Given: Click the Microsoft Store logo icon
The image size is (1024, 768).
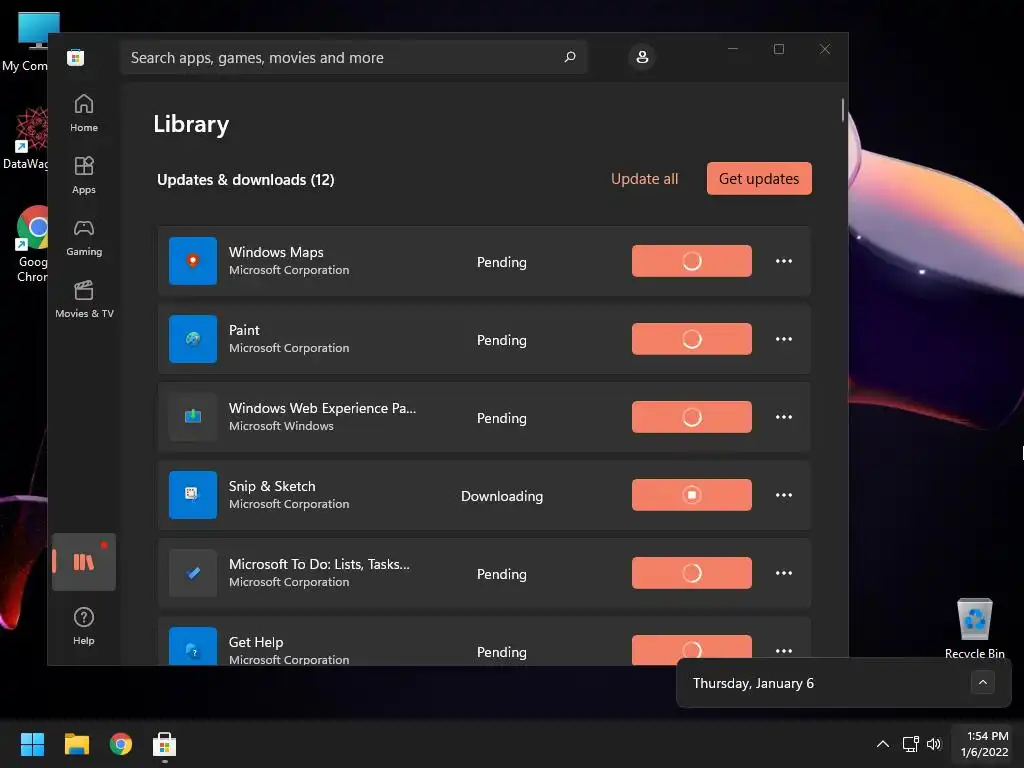Looking at the screenshot, I should point(75,57).
